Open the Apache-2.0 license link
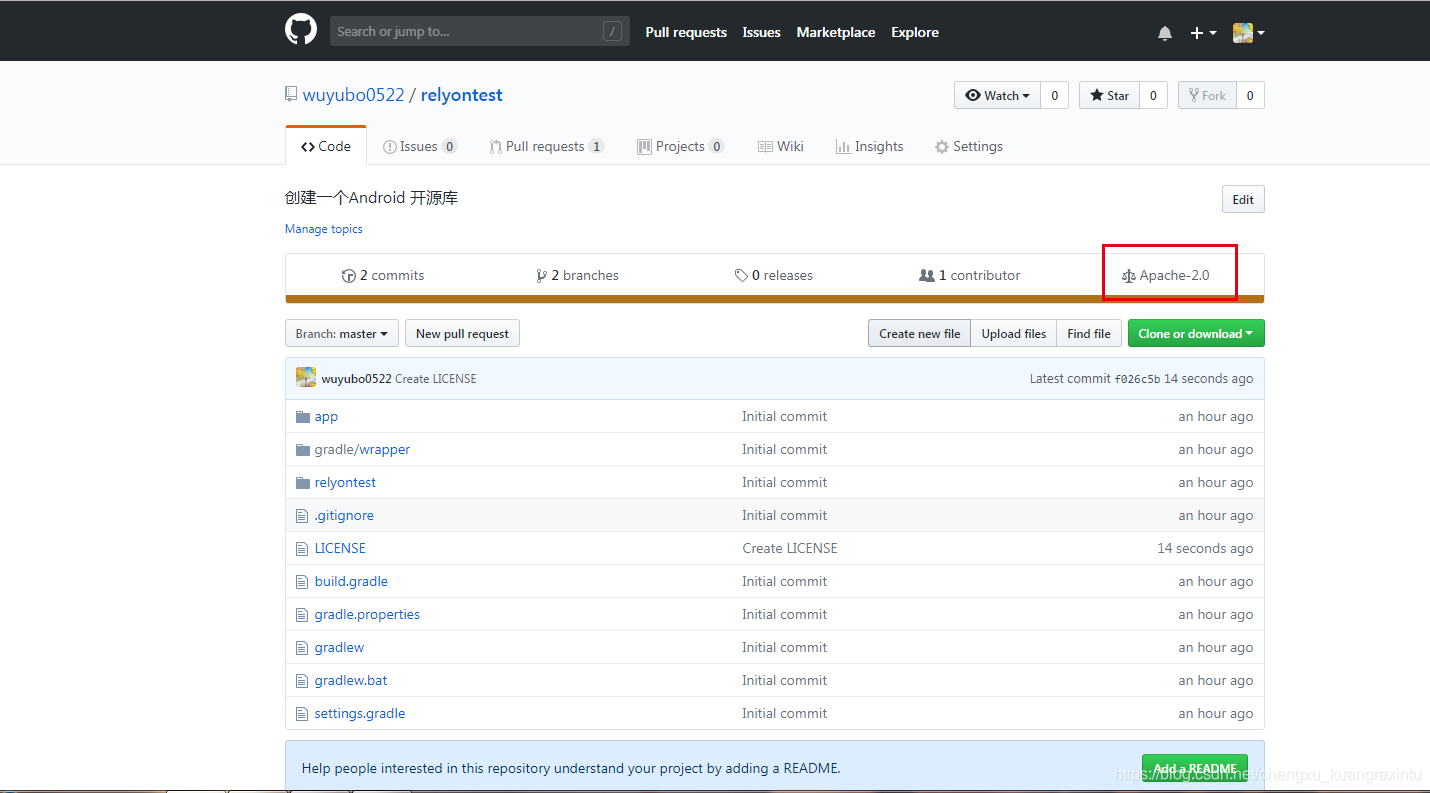 tap(1166, 275)
